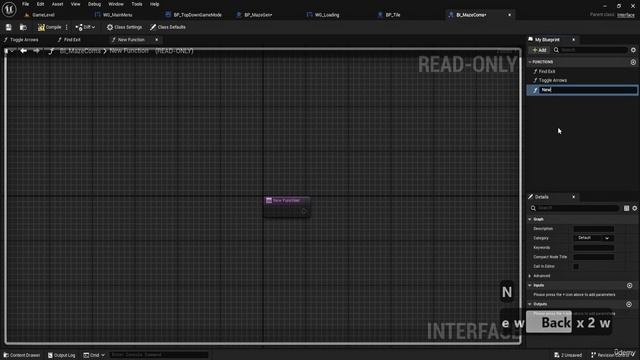Close the BI_MazeComs tab
640x360 pixels.
509,15
